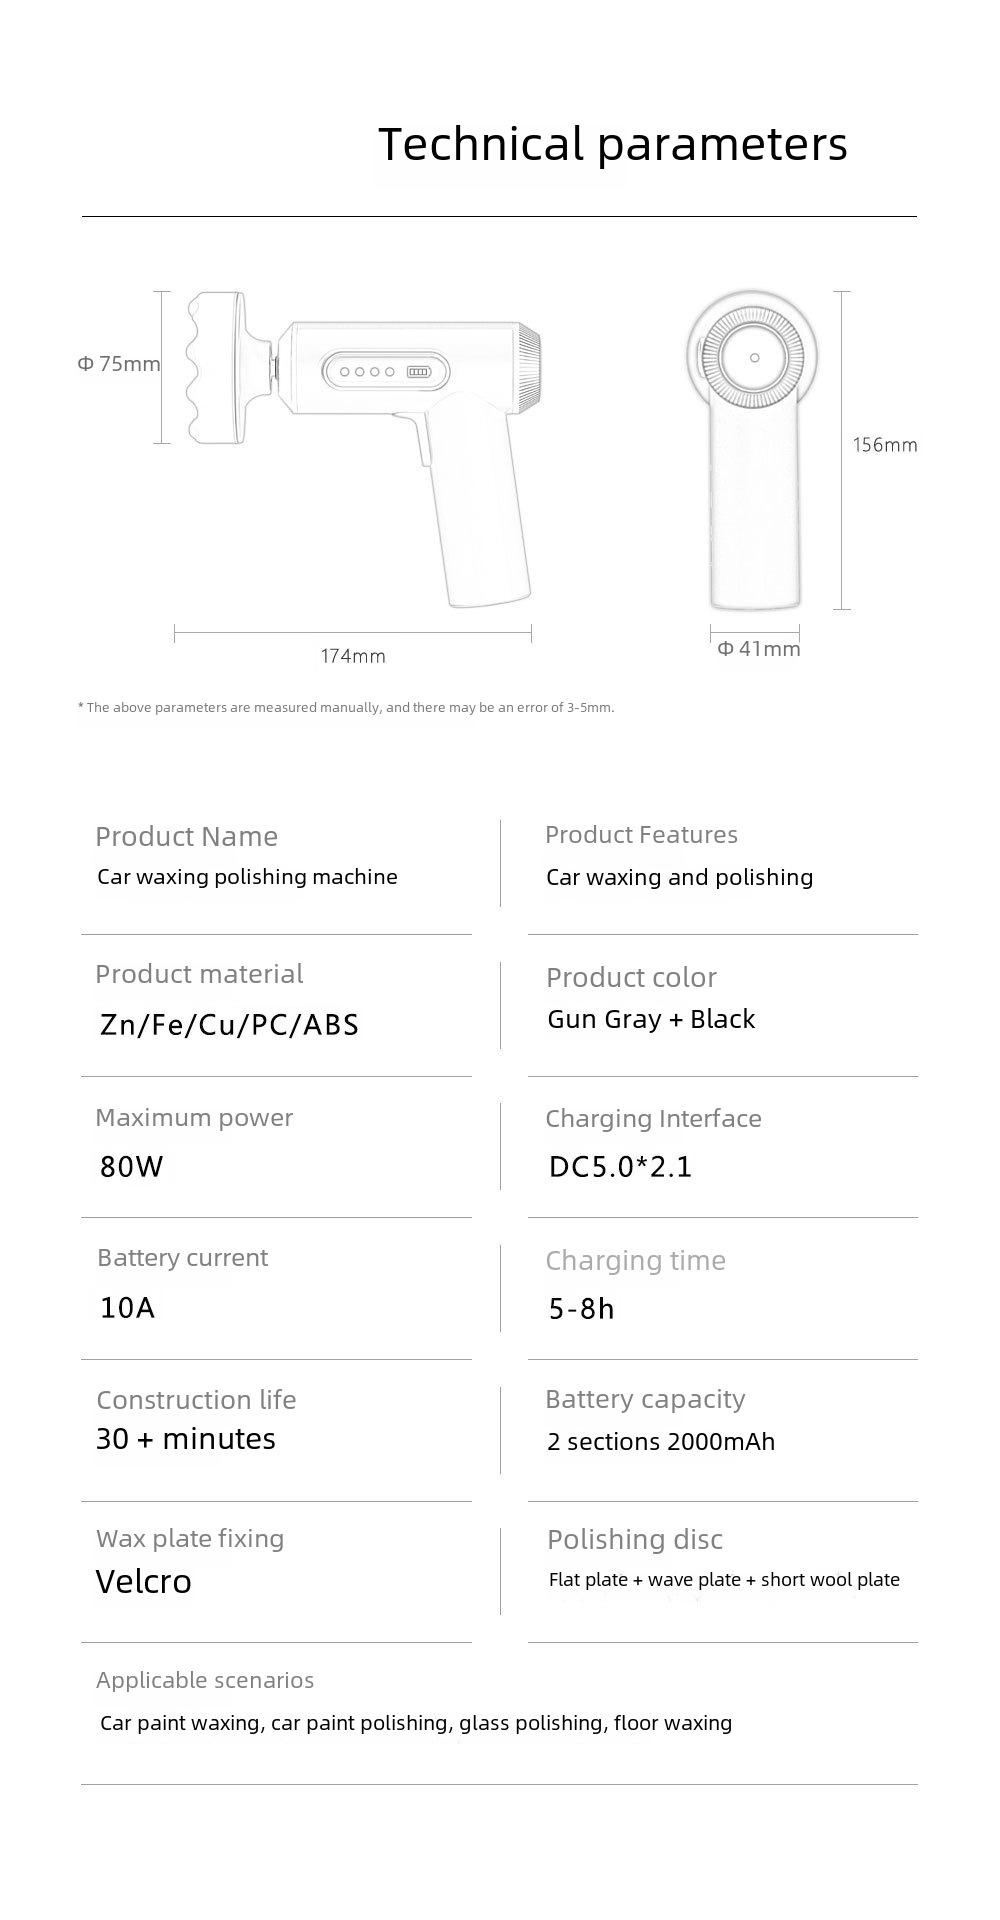Click the Gun Gray + Black color value

pyautogui.click(x=651, y=1019)
